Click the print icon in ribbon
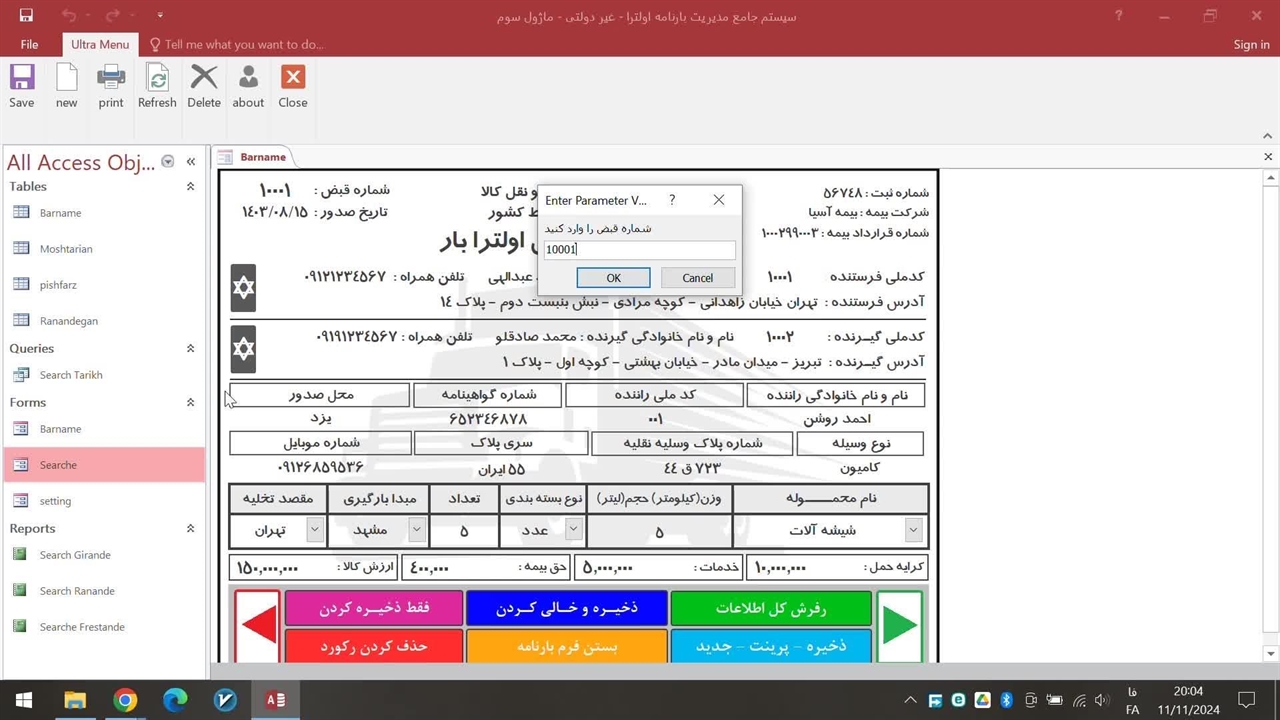This screenshot has height=720, width=1280. [111, 78]
